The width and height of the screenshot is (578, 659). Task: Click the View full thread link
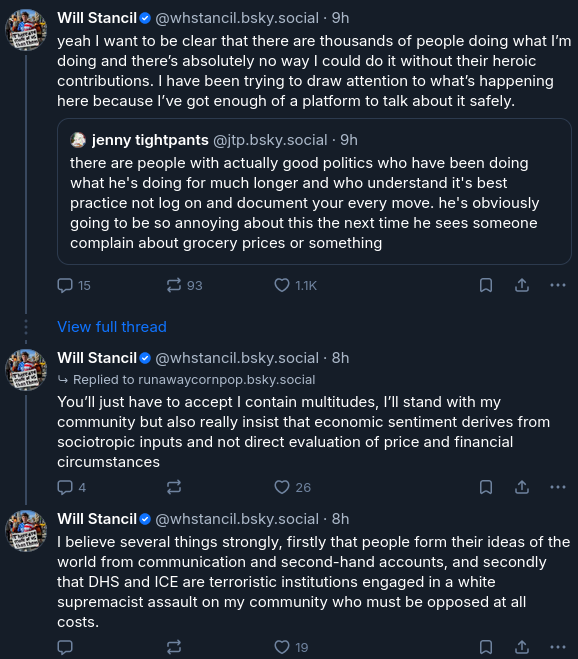coord(112,327)
